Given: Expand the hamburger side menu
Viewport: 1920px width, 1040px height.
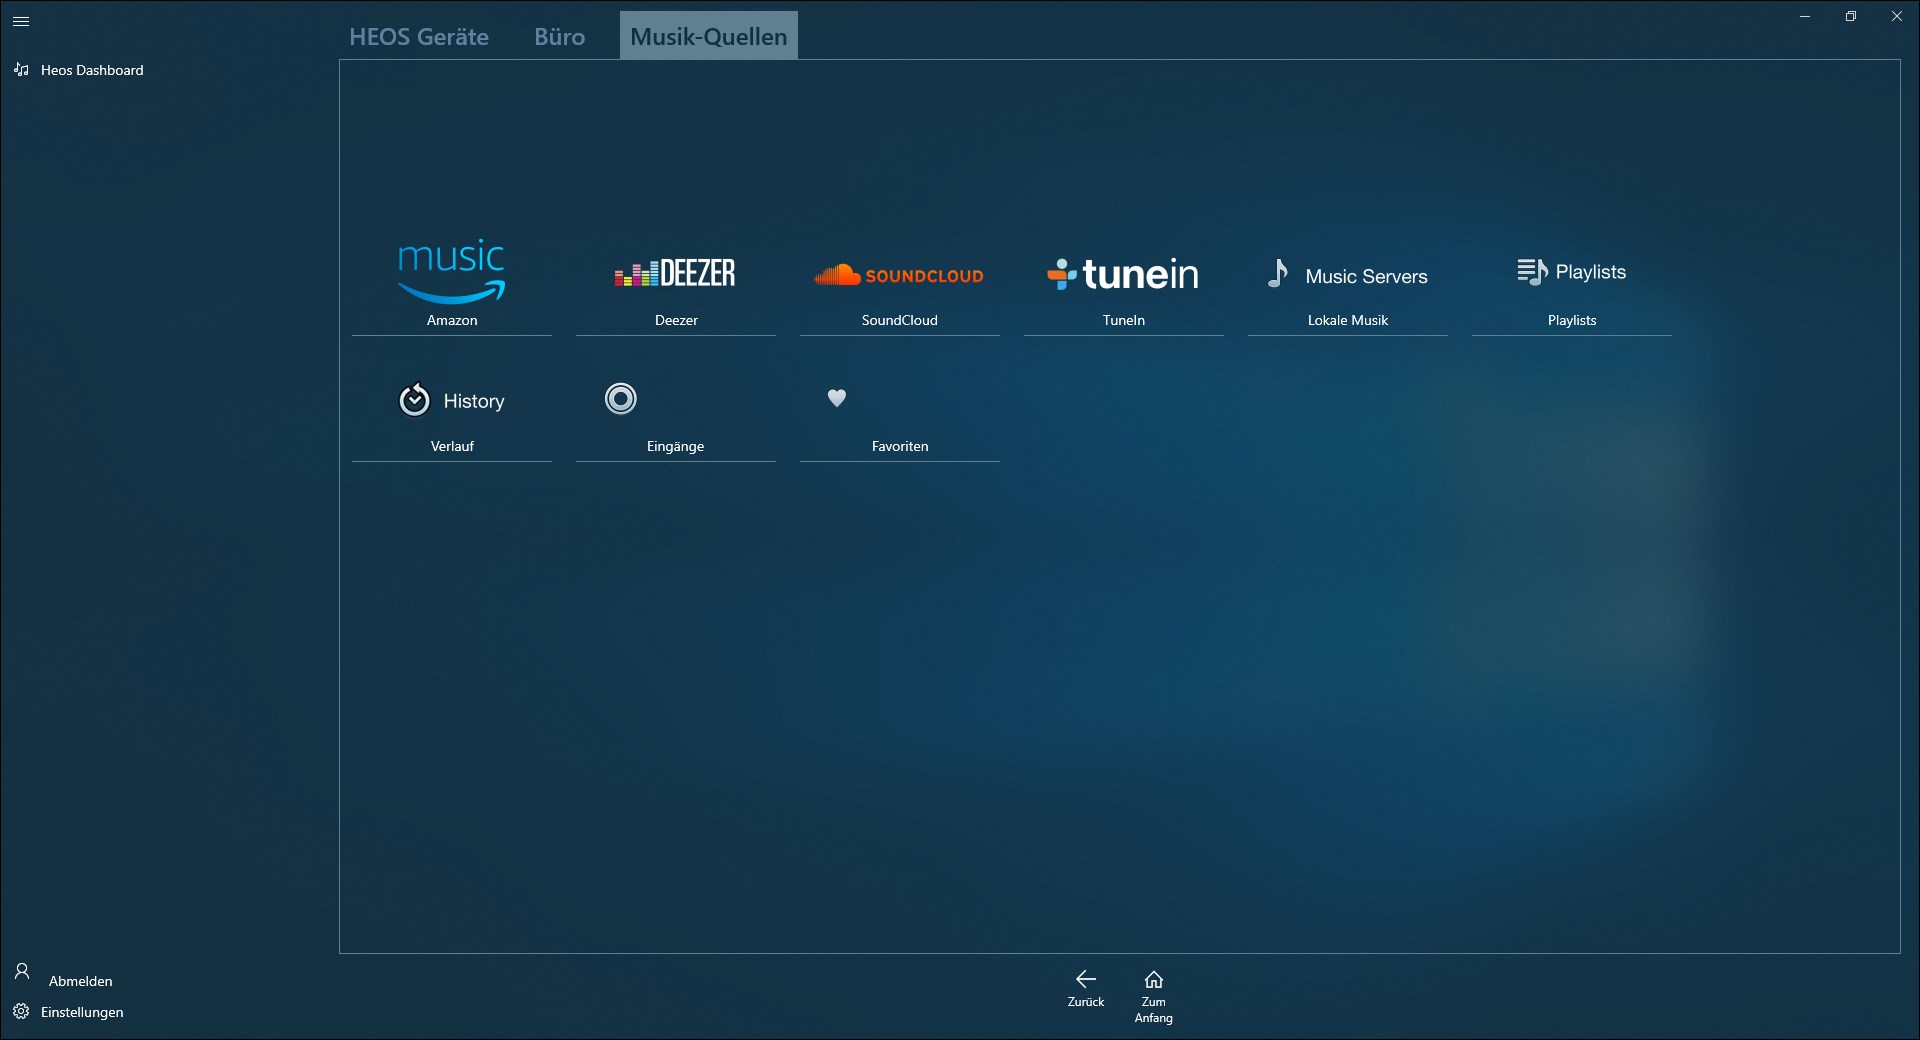Looking at the screenshot, I should pyautogui.click(x=21, y=21).
